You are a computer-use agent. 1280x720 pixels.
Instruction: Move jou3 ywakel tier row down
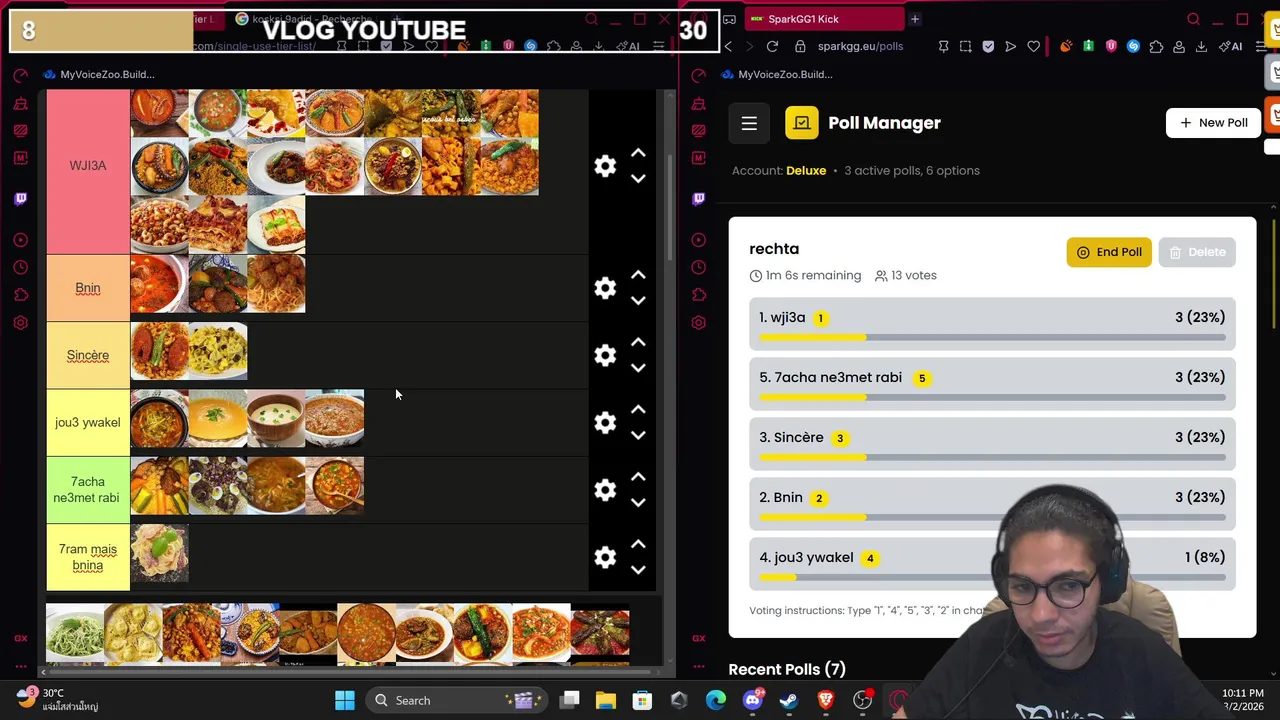pyautogui.click(x=638, y=434)
